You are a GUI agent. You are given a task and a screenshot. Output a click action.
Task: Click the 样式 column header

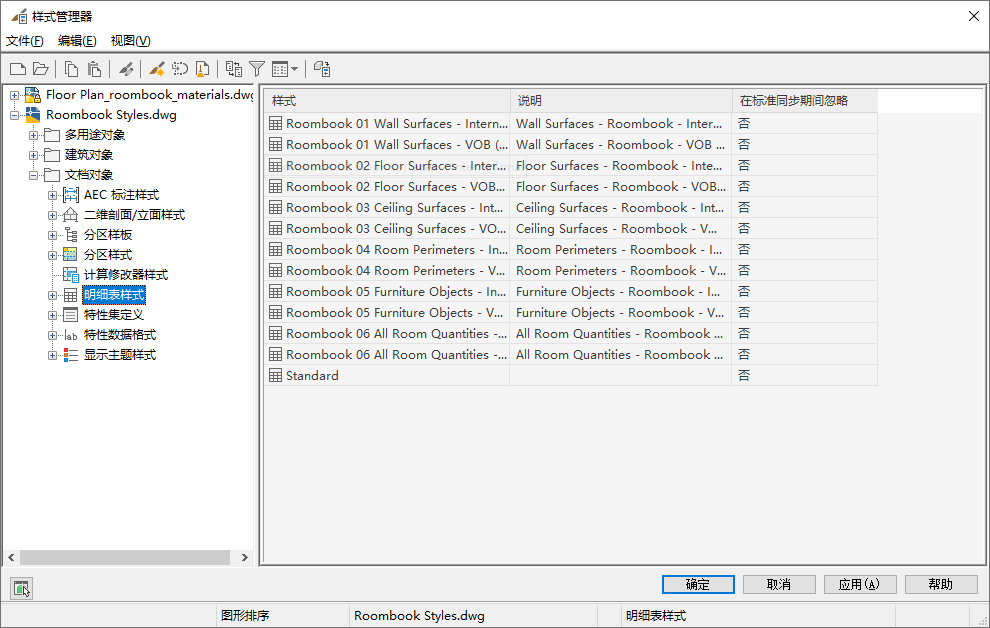(x=387, y=101)
